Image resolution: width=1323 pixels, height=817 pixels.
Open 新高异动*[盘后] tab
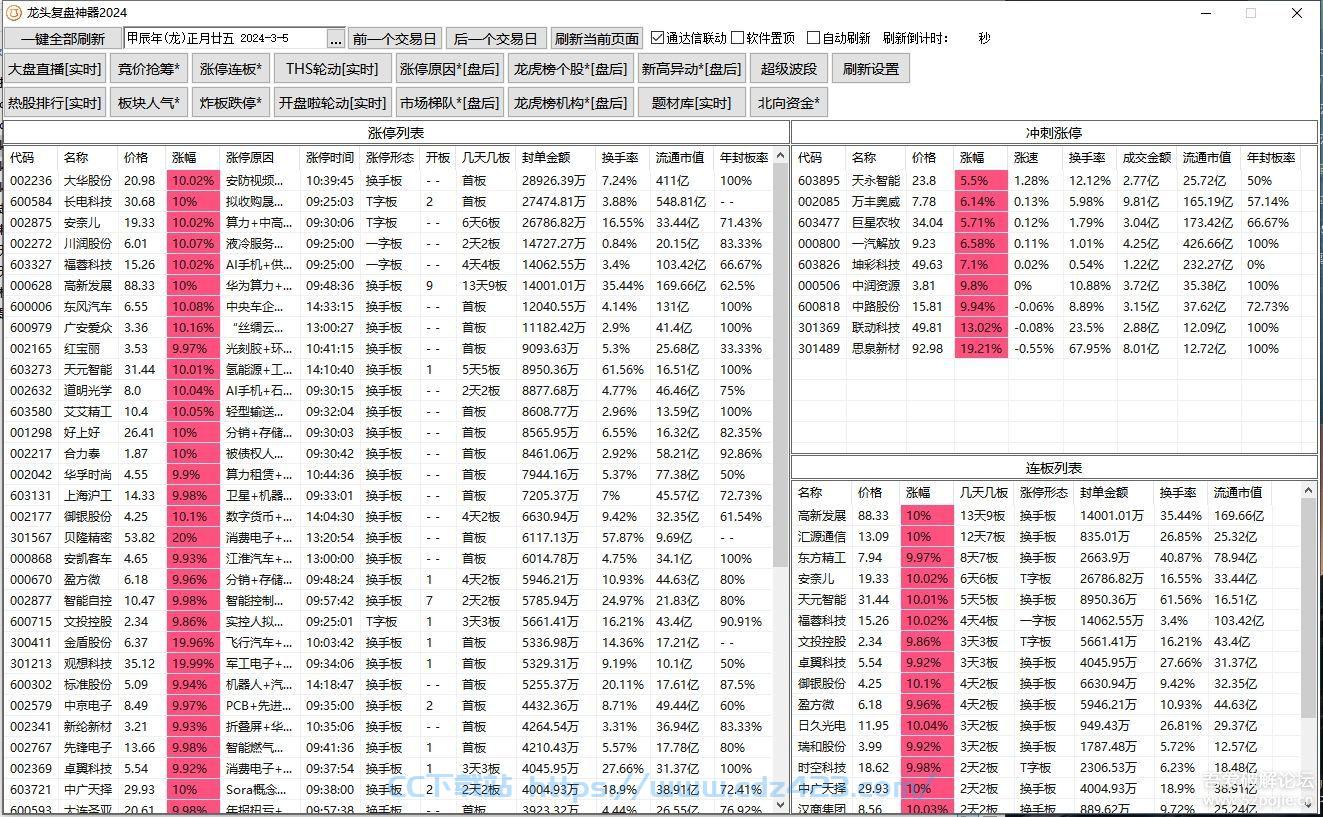(691, 69)
